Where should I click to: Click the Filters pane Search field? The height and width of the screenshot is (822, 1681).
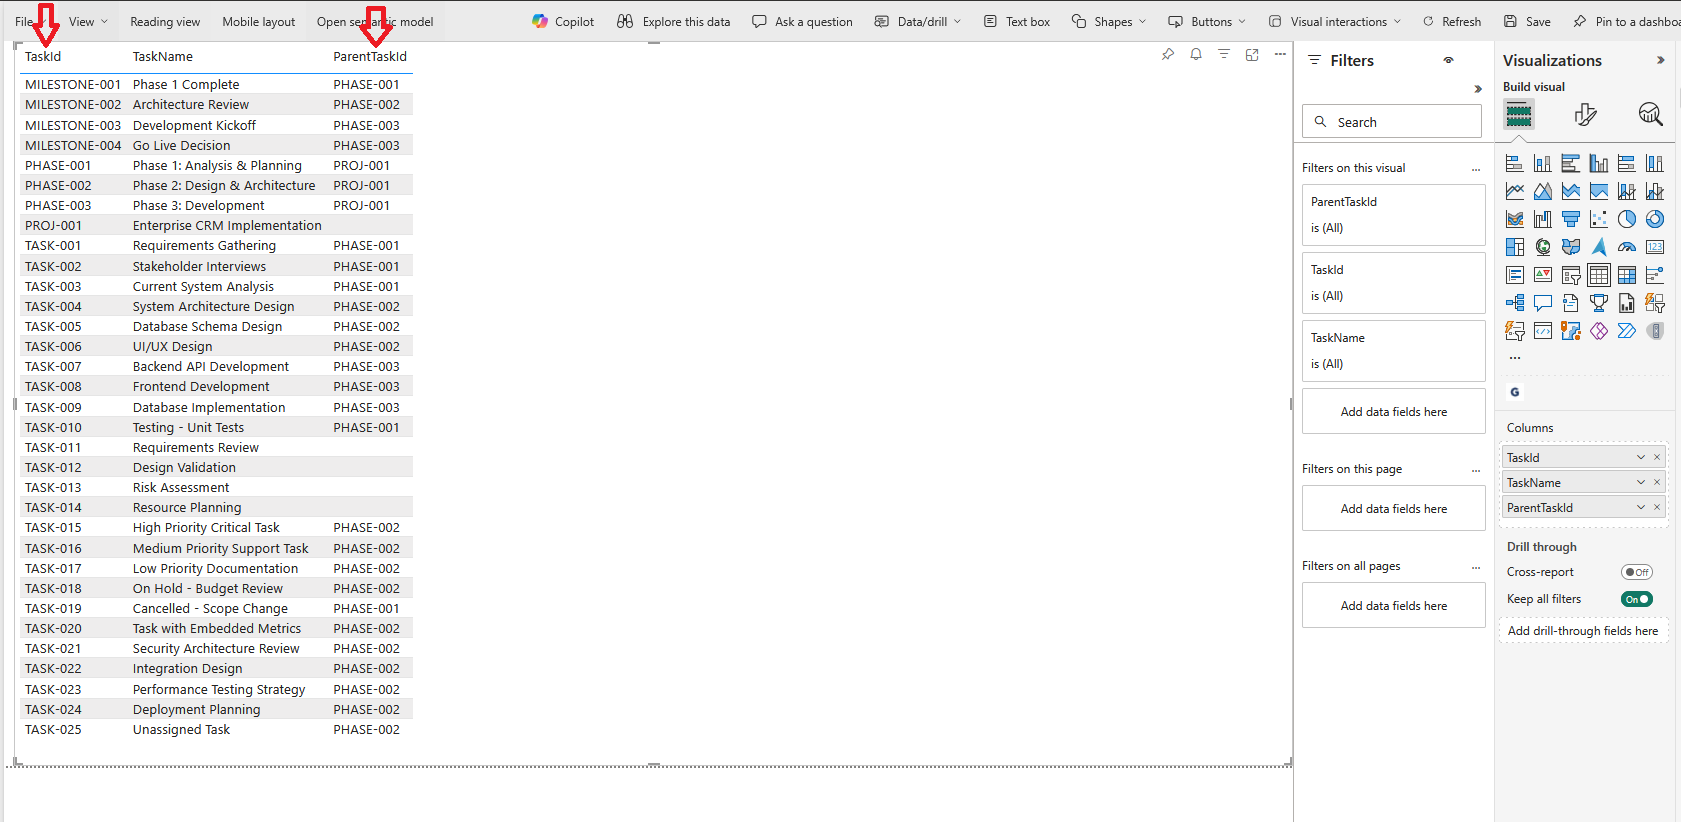pyautogui.click(x=1392, y=122)
